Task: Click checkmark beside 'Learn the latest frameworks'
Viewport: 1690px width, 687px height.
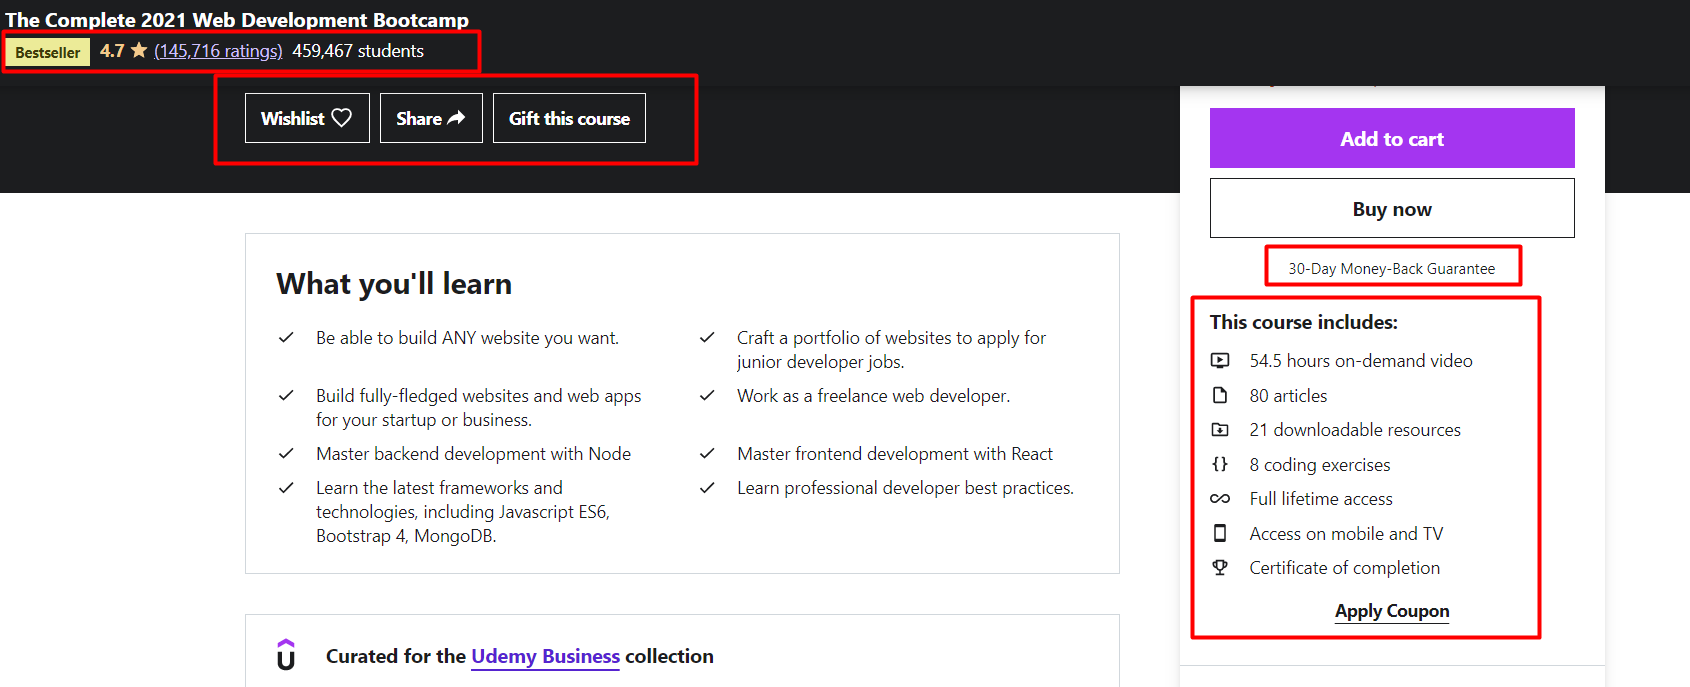Action: pos(286,488)
